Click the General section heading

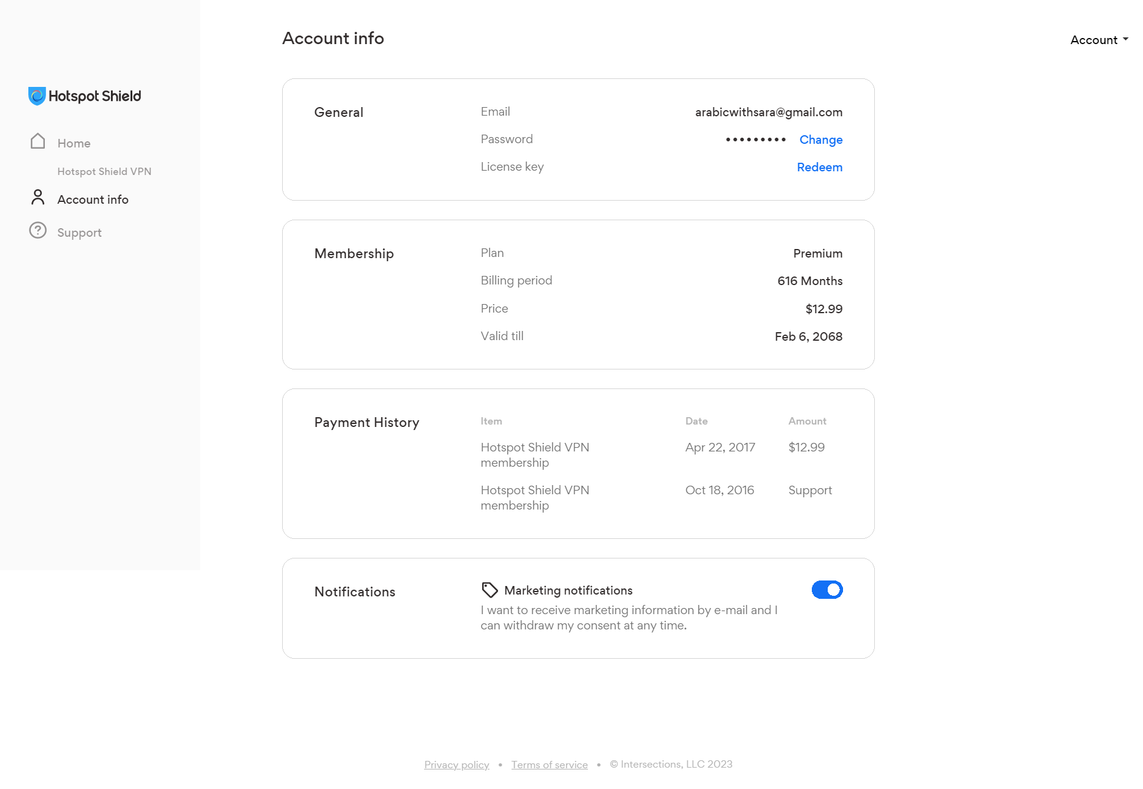coord(338,112)
